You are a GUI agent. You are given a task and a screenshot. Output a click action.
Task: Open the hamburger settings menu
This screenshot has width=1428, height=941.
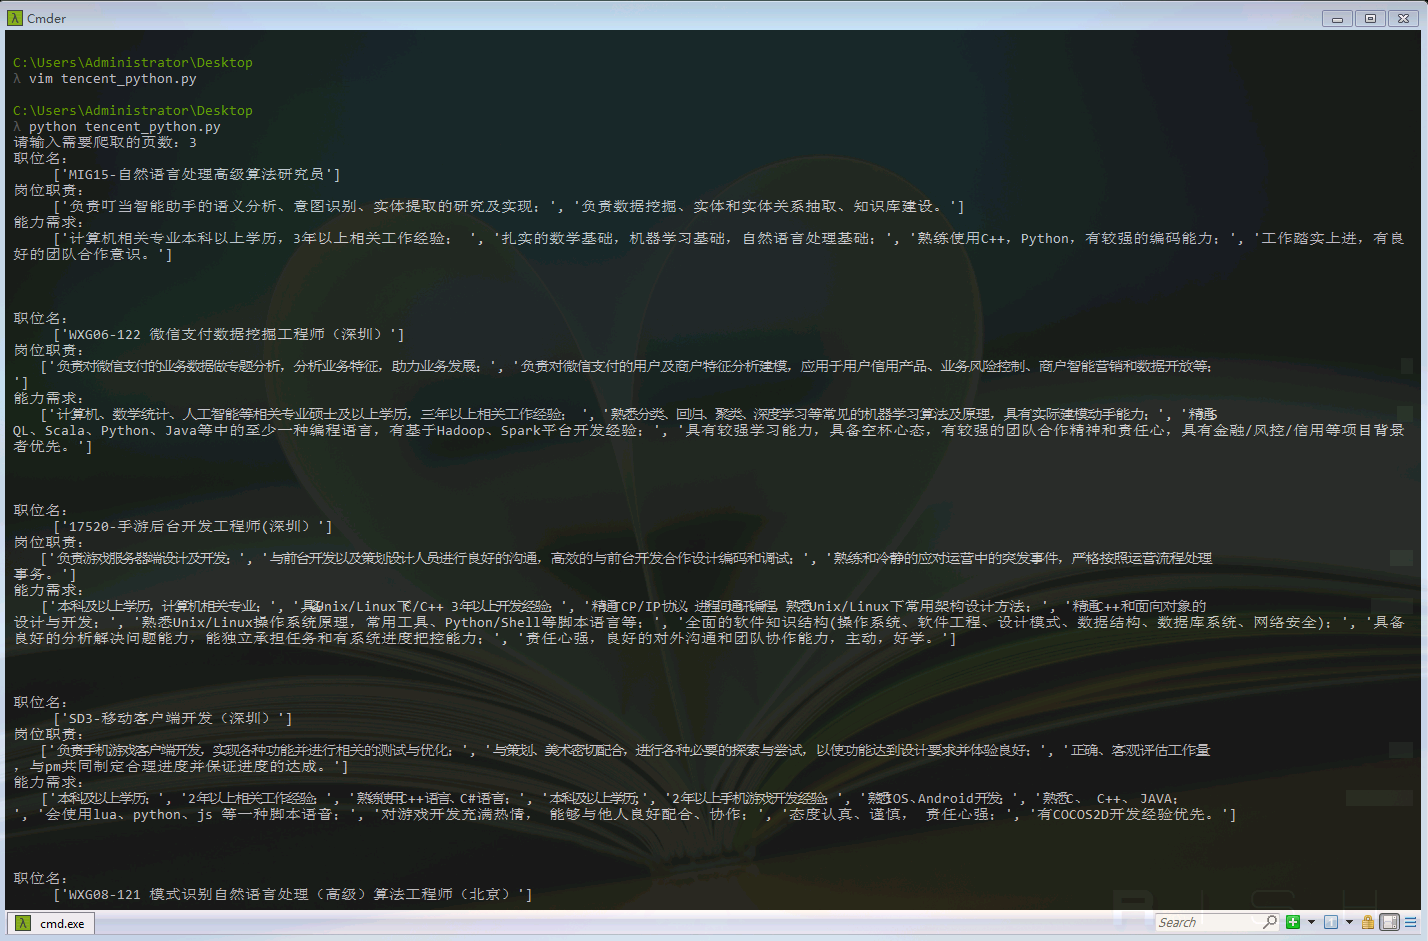[x=1411, y=922]
